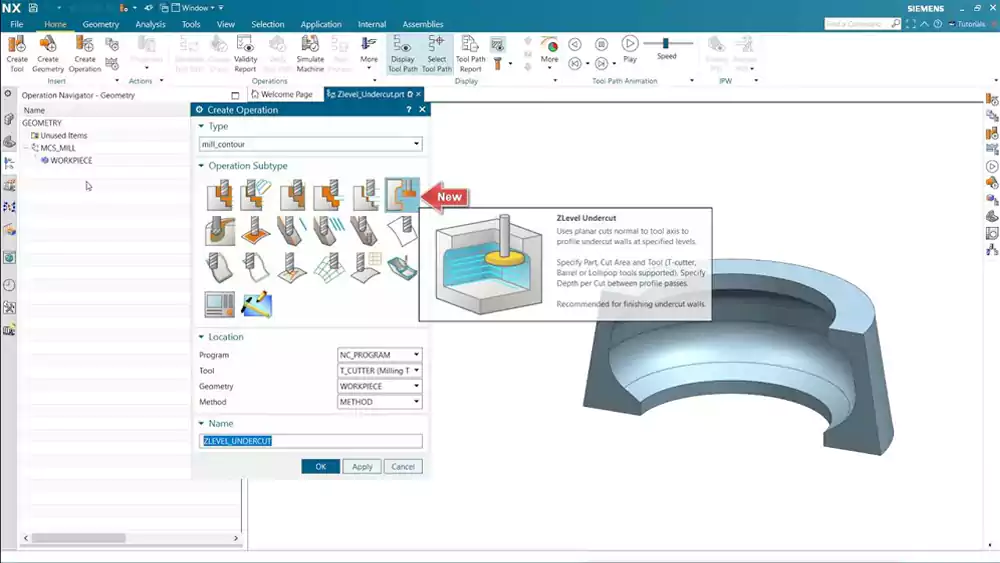Click the navigator scroll right arrow

coord(236,538)
